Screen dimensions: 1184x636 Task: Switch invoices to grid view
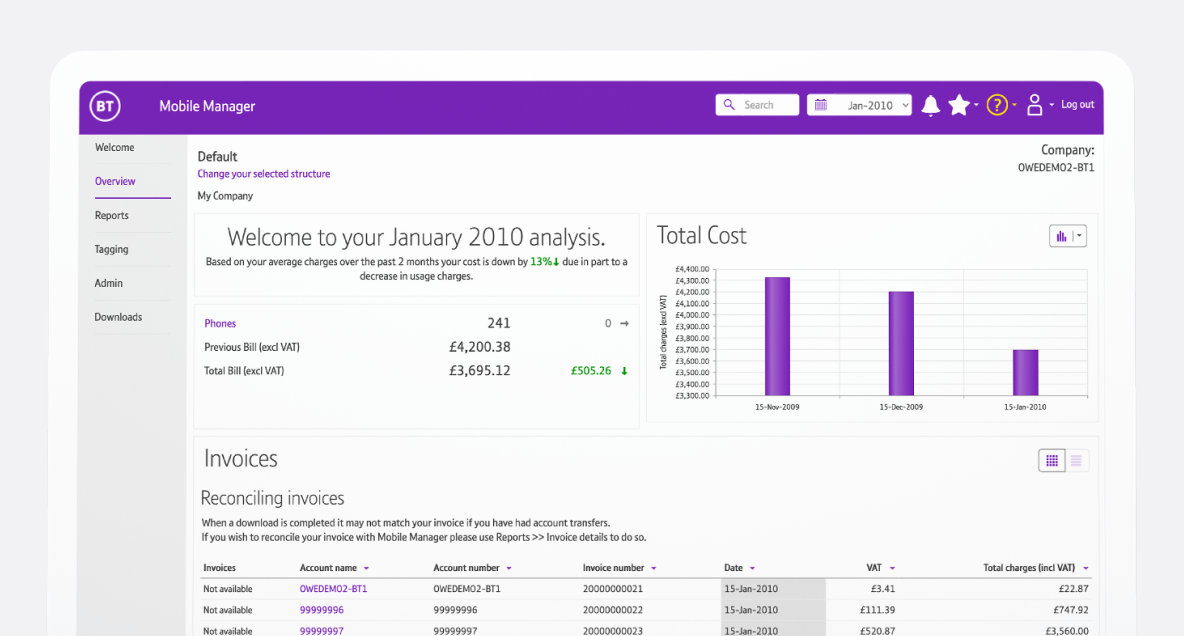[x=1052, y=461]
